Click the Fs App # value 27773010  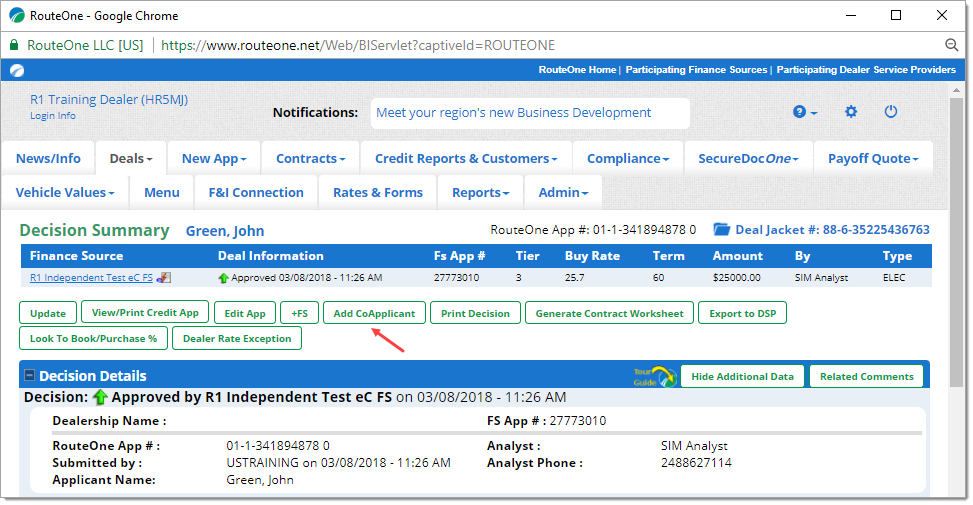pyautogui.click(x=456, y=278)
